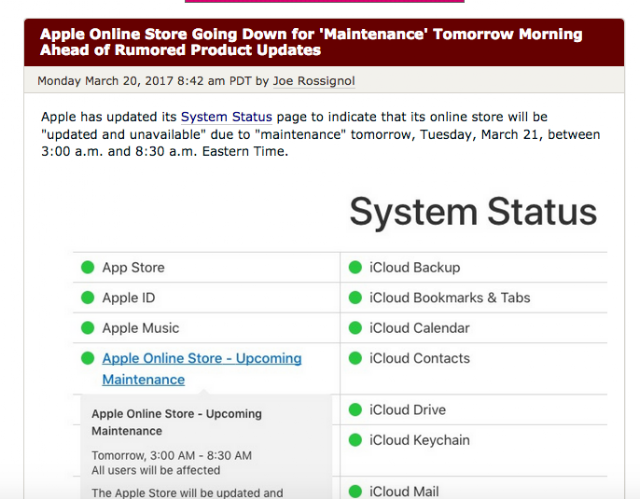The image size is (640, 499).
Task: Open Apple Online Store - Upcoming Maintenance link
Action: pyautogui.click(x=202, y=369)
